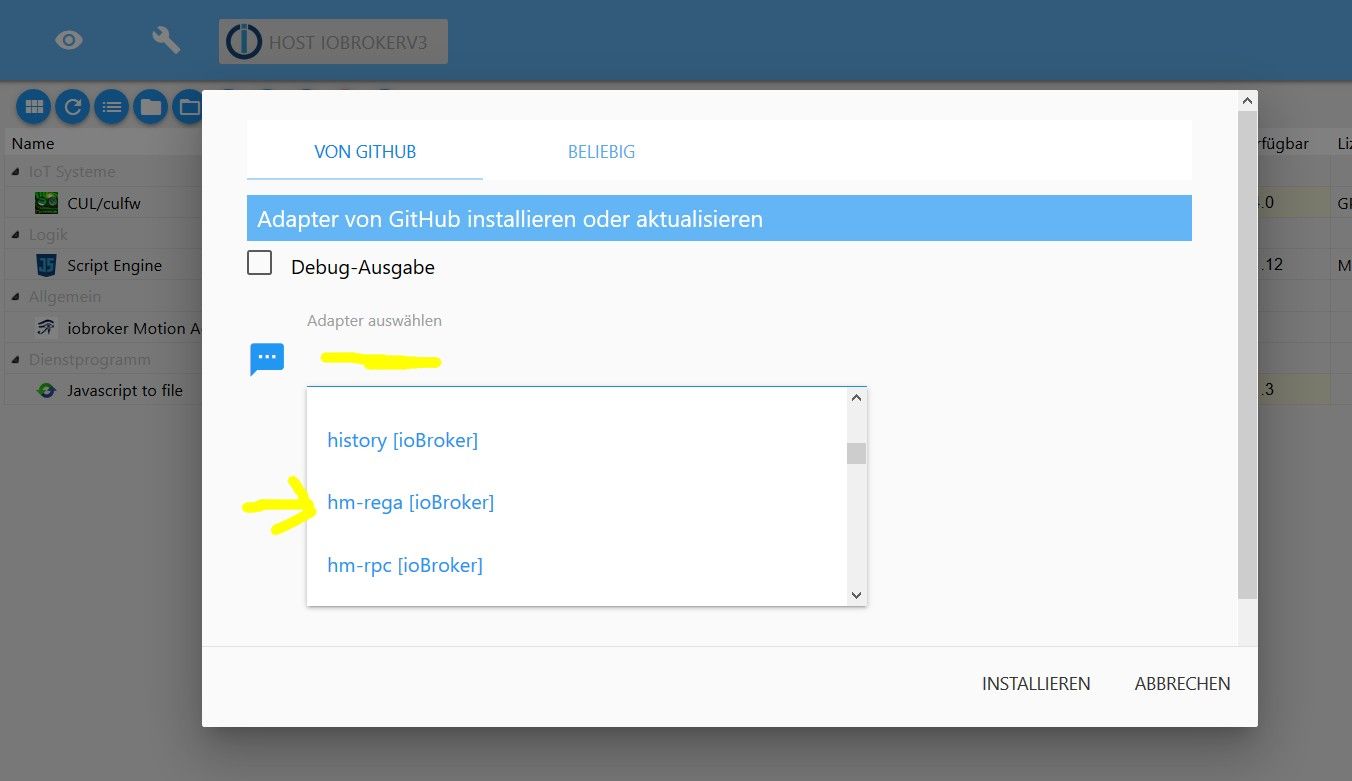Select the Script Engine row name

click(x=114, y=266)
